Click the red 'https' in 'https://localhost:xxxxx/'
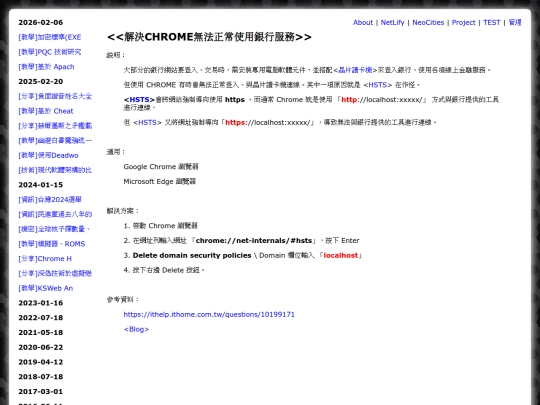Viewport: 540px width, 405px height. pos(235,122)
